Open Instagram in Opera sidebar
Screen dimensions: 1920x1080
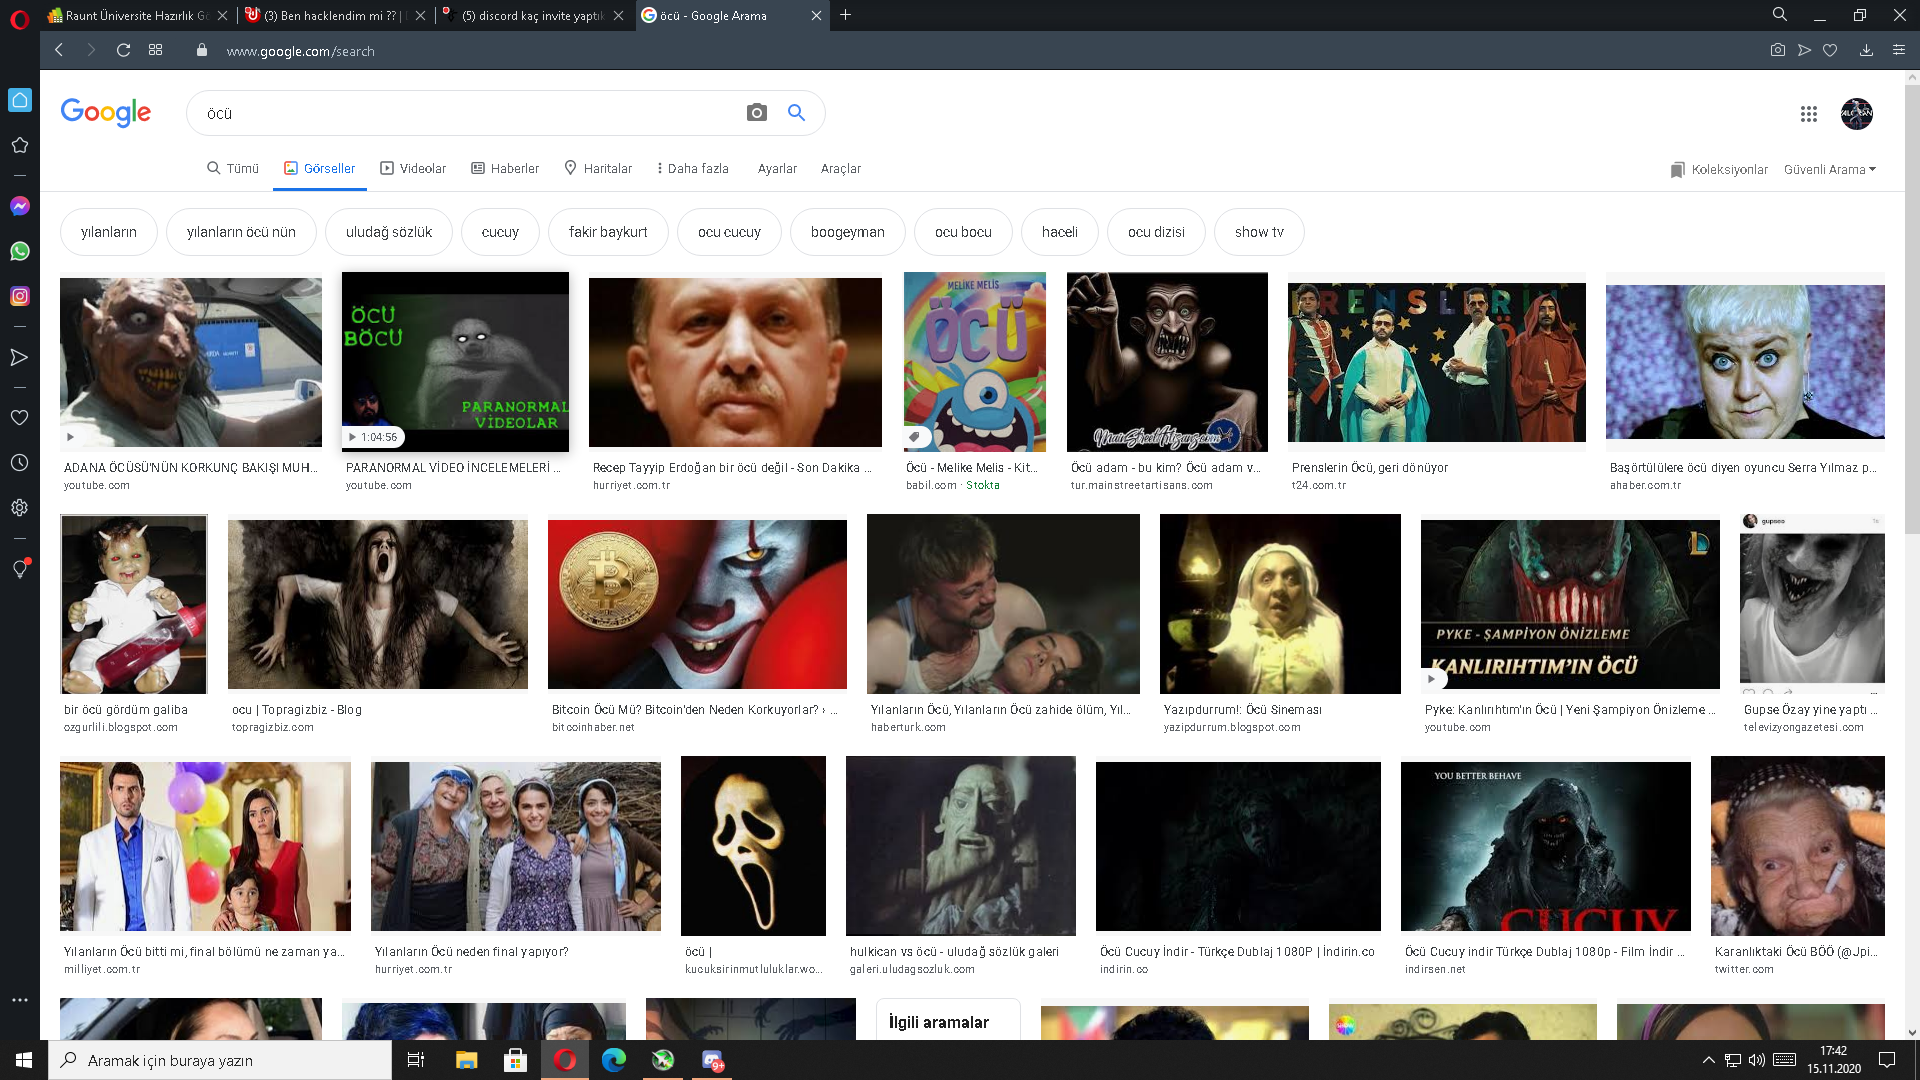(x=19, y=296)
